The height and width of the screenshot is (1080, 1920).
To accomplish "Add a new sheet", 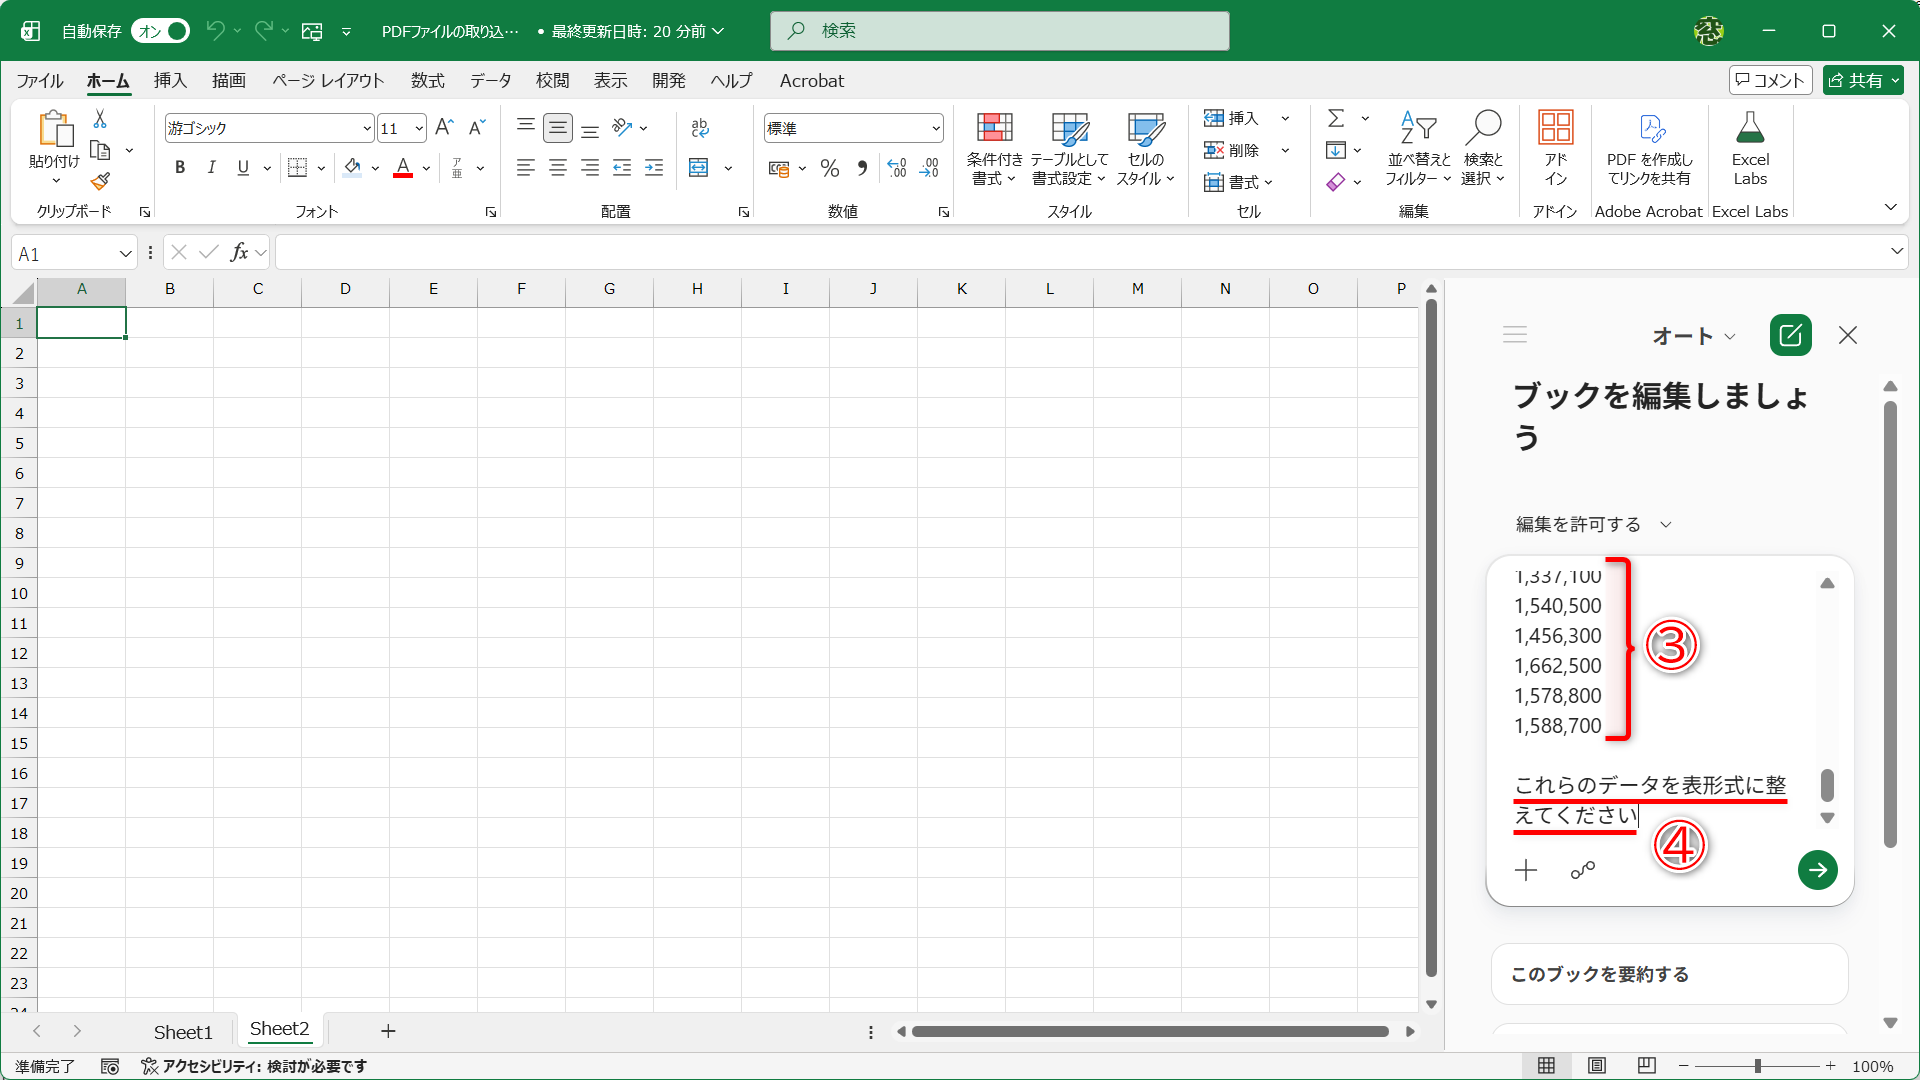I will 388,1031.
